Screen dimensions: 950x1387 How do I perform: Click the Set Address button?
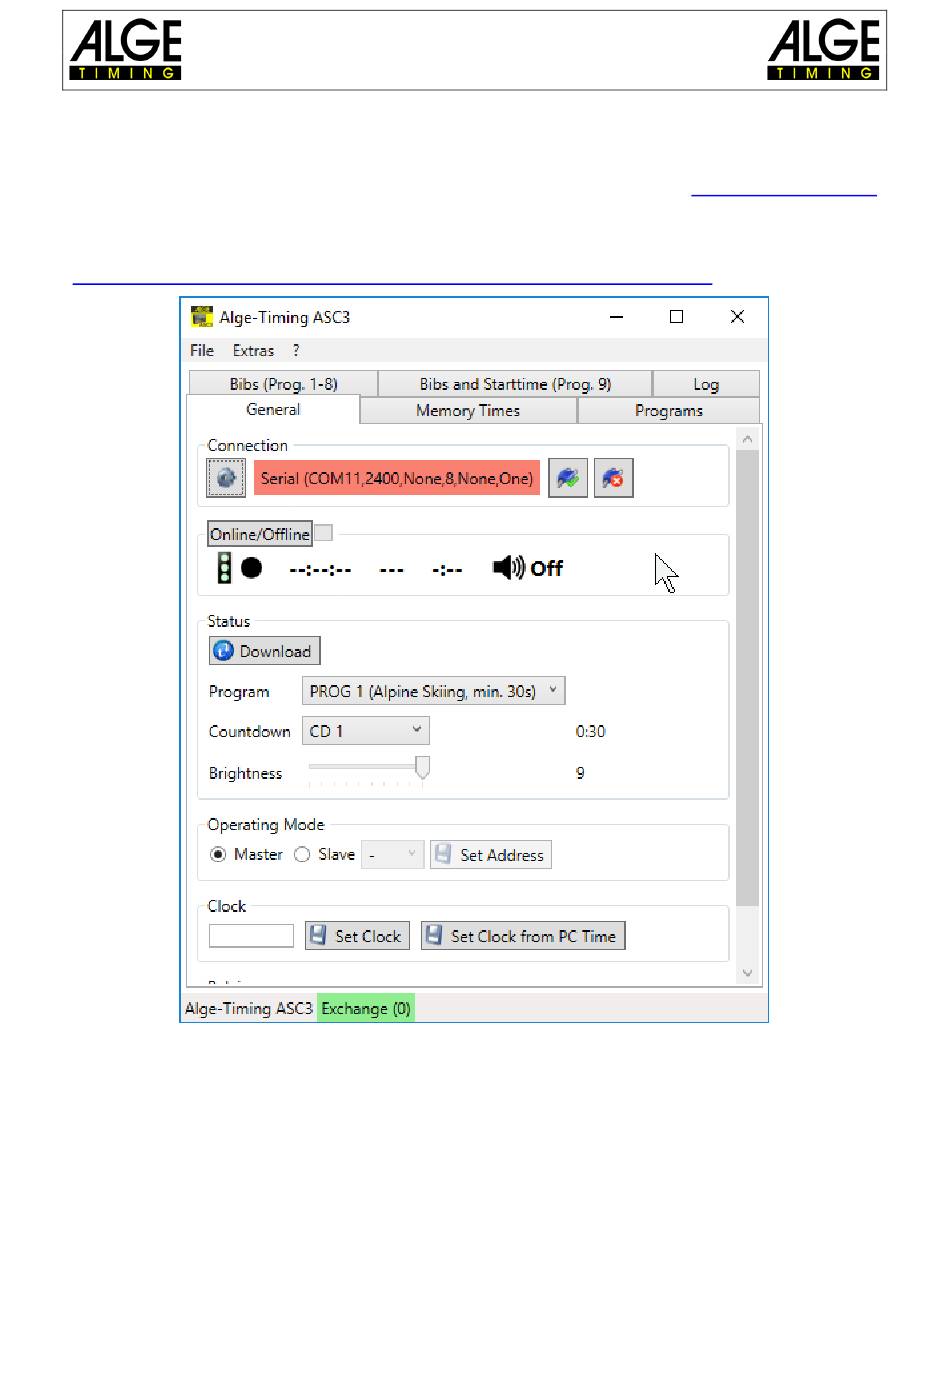point(491,855)
